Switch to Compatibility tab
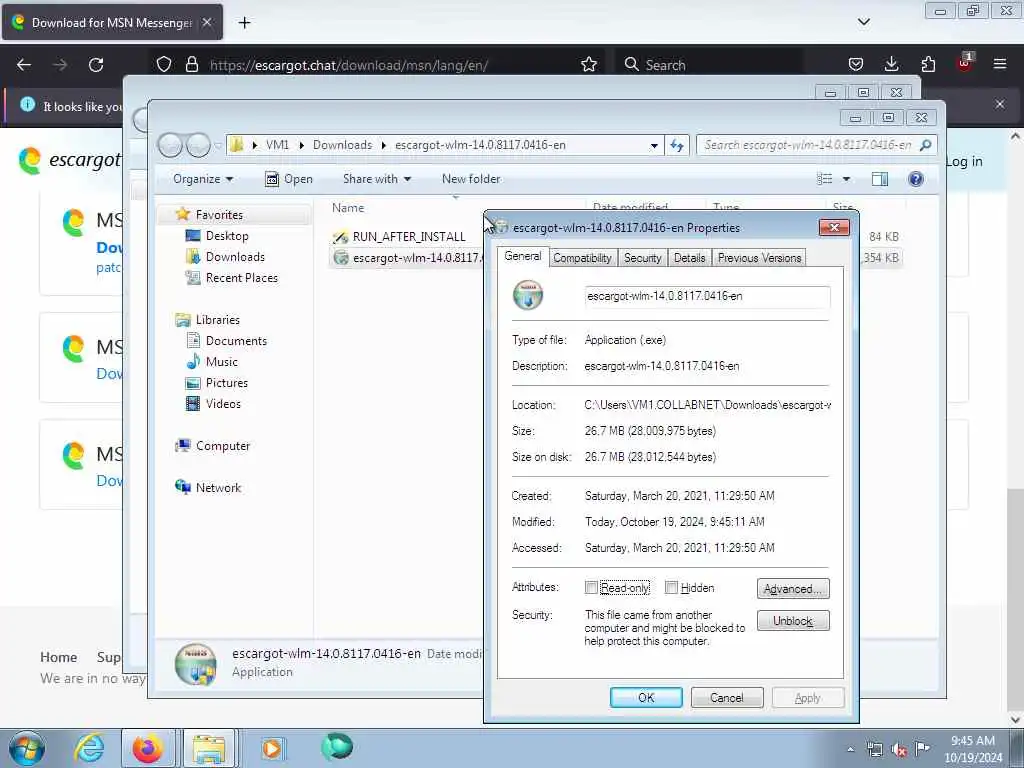Screen dimensions: 1024x768 (x=582, y=258)
